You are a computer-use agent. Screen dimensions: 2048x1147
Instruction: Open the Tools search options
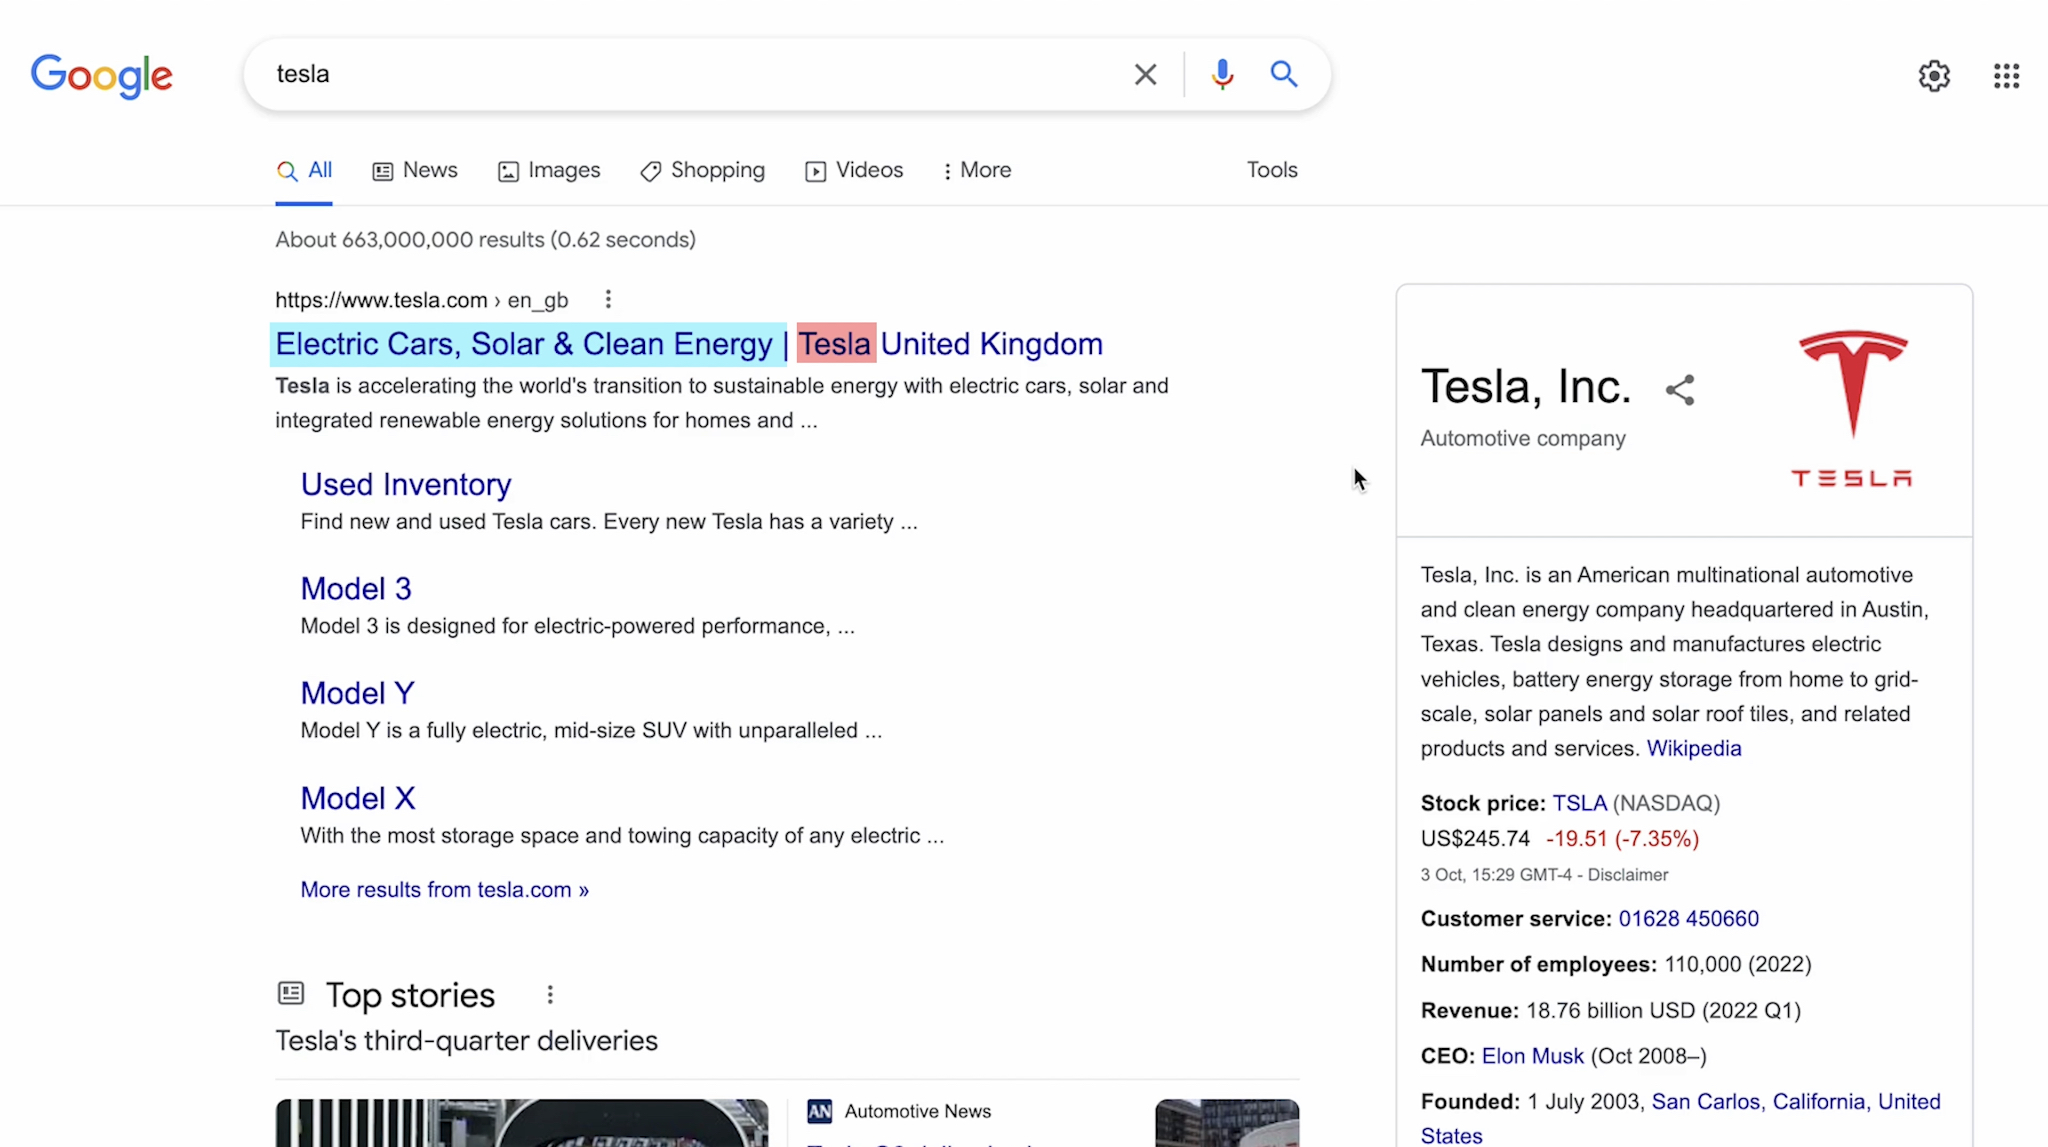tap(1271, 171)
